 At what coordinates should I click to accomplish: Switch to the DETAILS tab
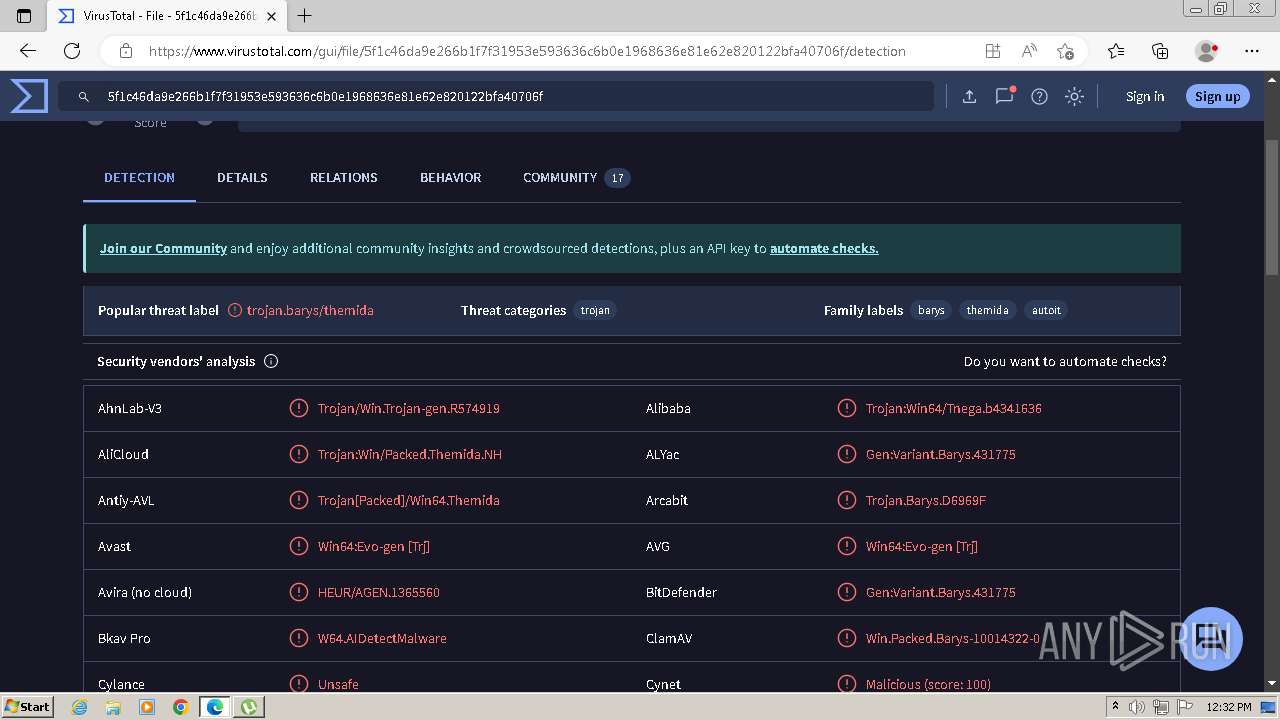pos(242,178)
